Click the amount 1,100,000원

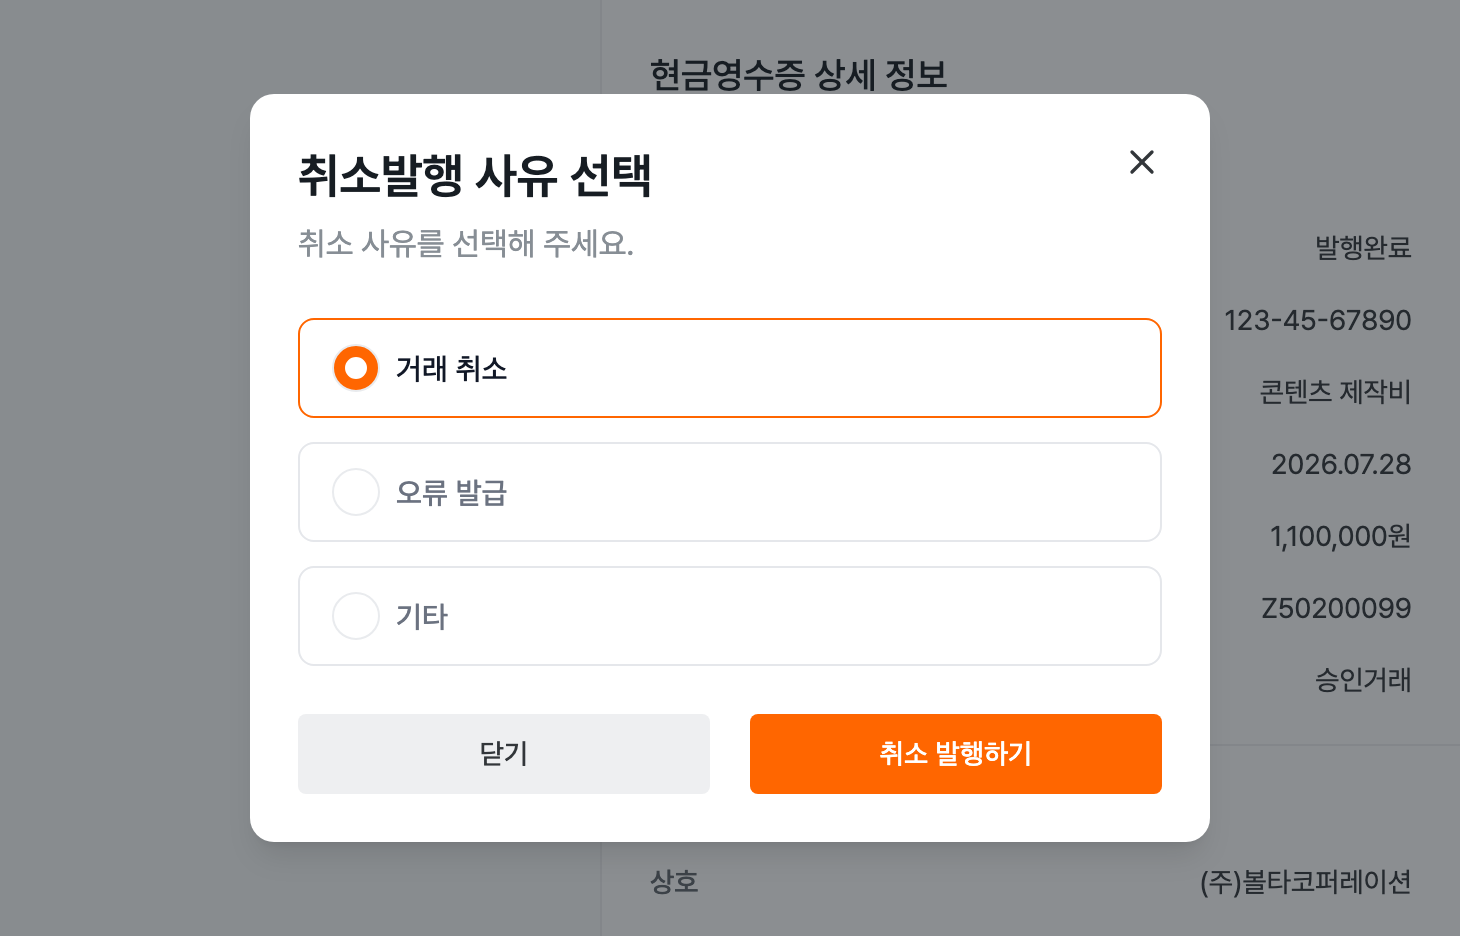(1341, 536)
